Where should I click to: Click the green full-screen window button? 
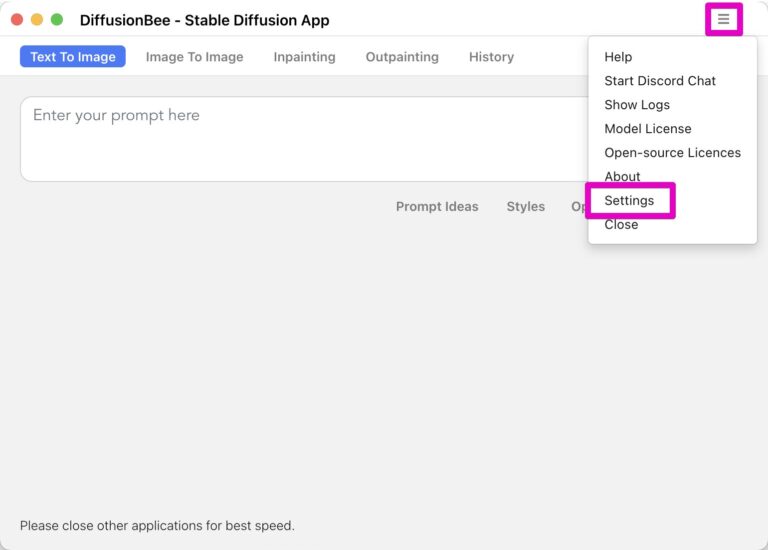point(57,20)
